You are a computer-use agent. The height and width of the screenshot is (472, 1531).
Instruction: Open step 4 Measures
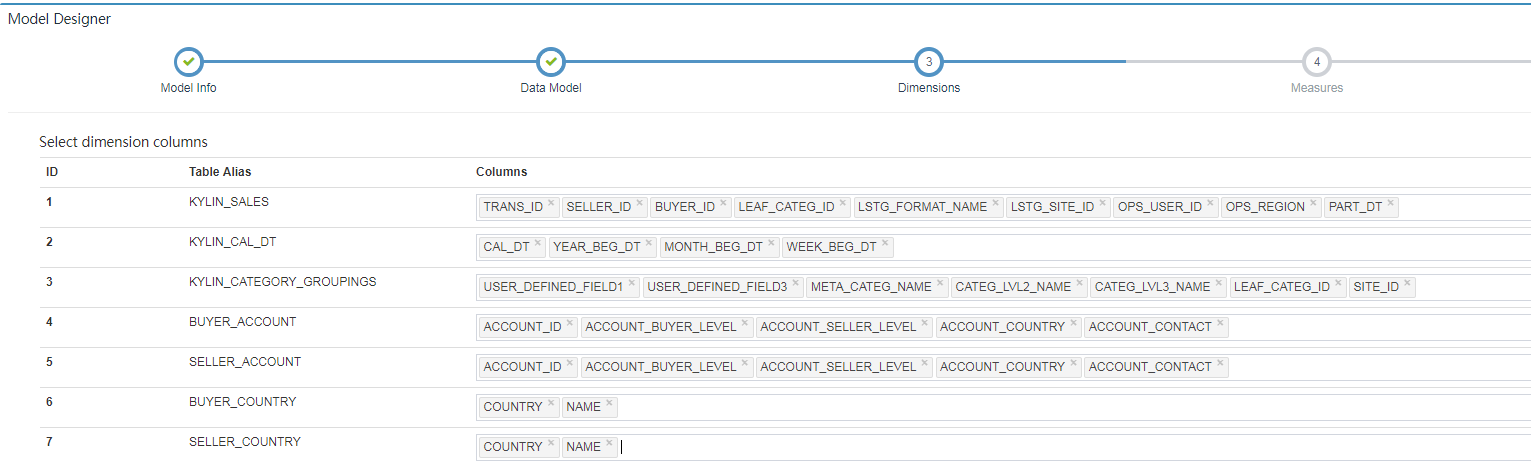[x=1317, y=62]
